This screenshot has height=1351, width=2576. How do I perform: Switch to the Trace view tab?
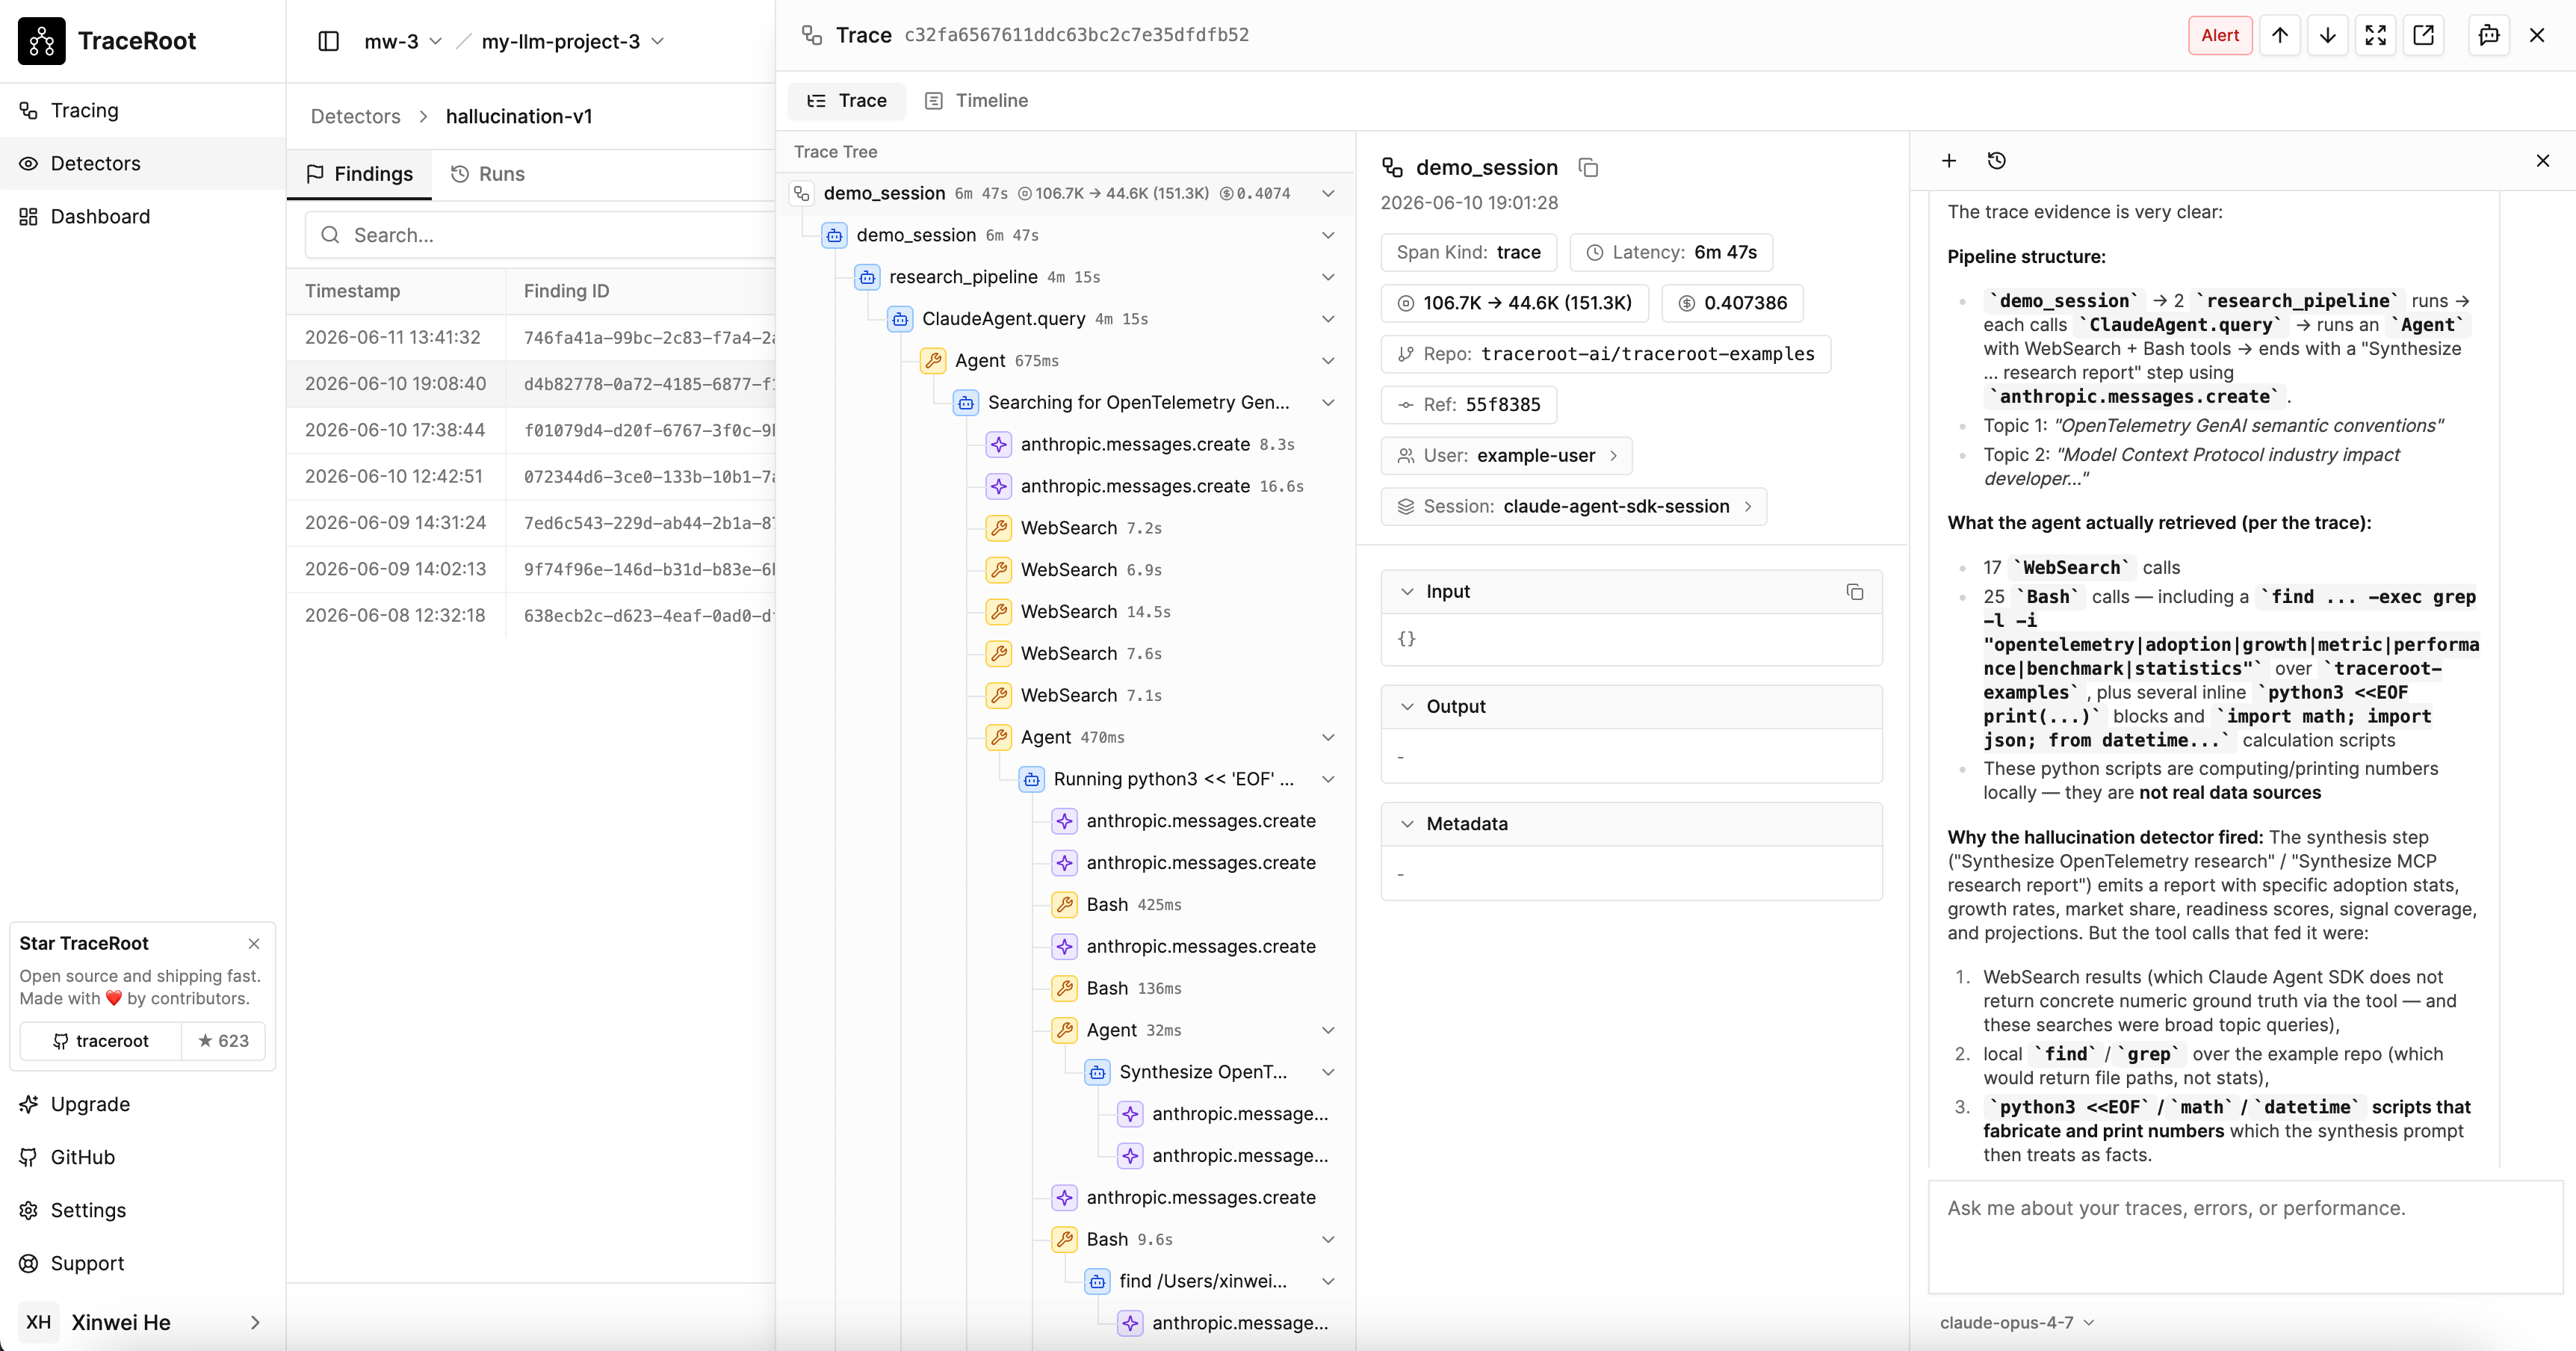point(847,100)
